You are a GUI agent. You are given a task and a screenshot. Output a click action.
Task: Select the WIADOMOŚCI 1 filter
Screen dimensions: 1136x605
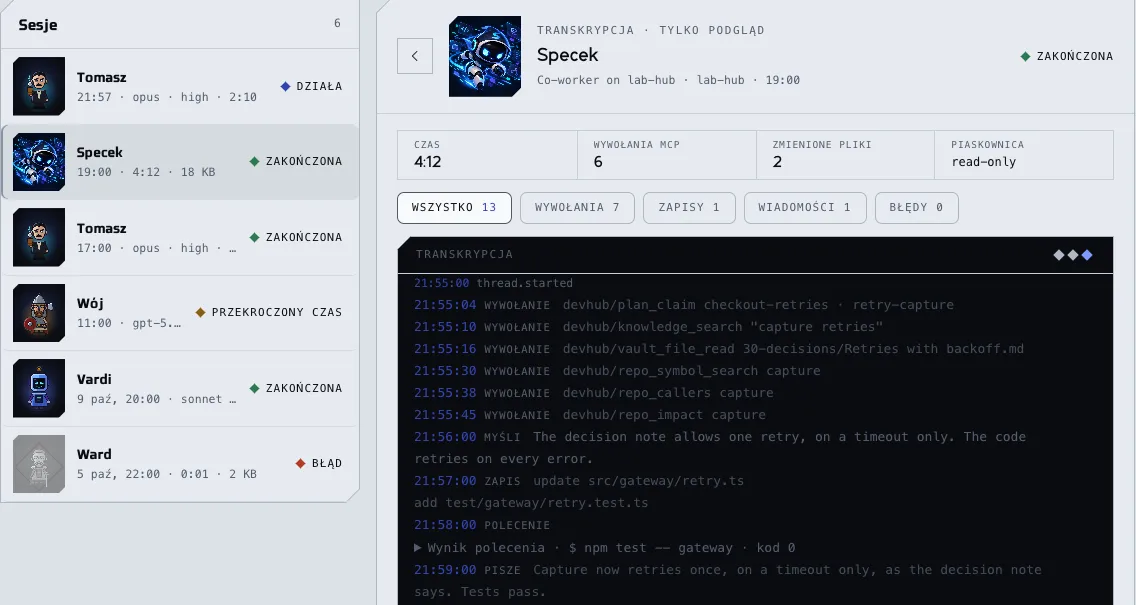[805, 208]
